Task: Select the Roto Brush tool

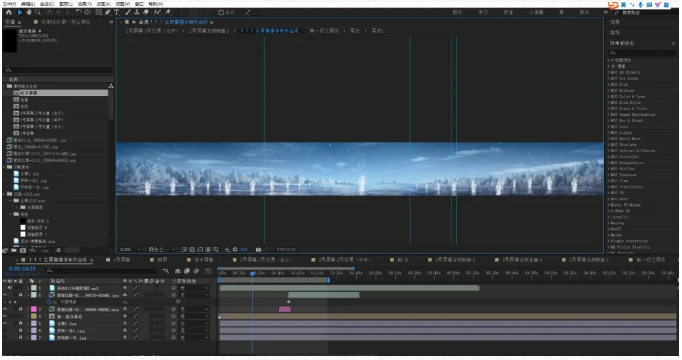Action: tap(157, 12)
